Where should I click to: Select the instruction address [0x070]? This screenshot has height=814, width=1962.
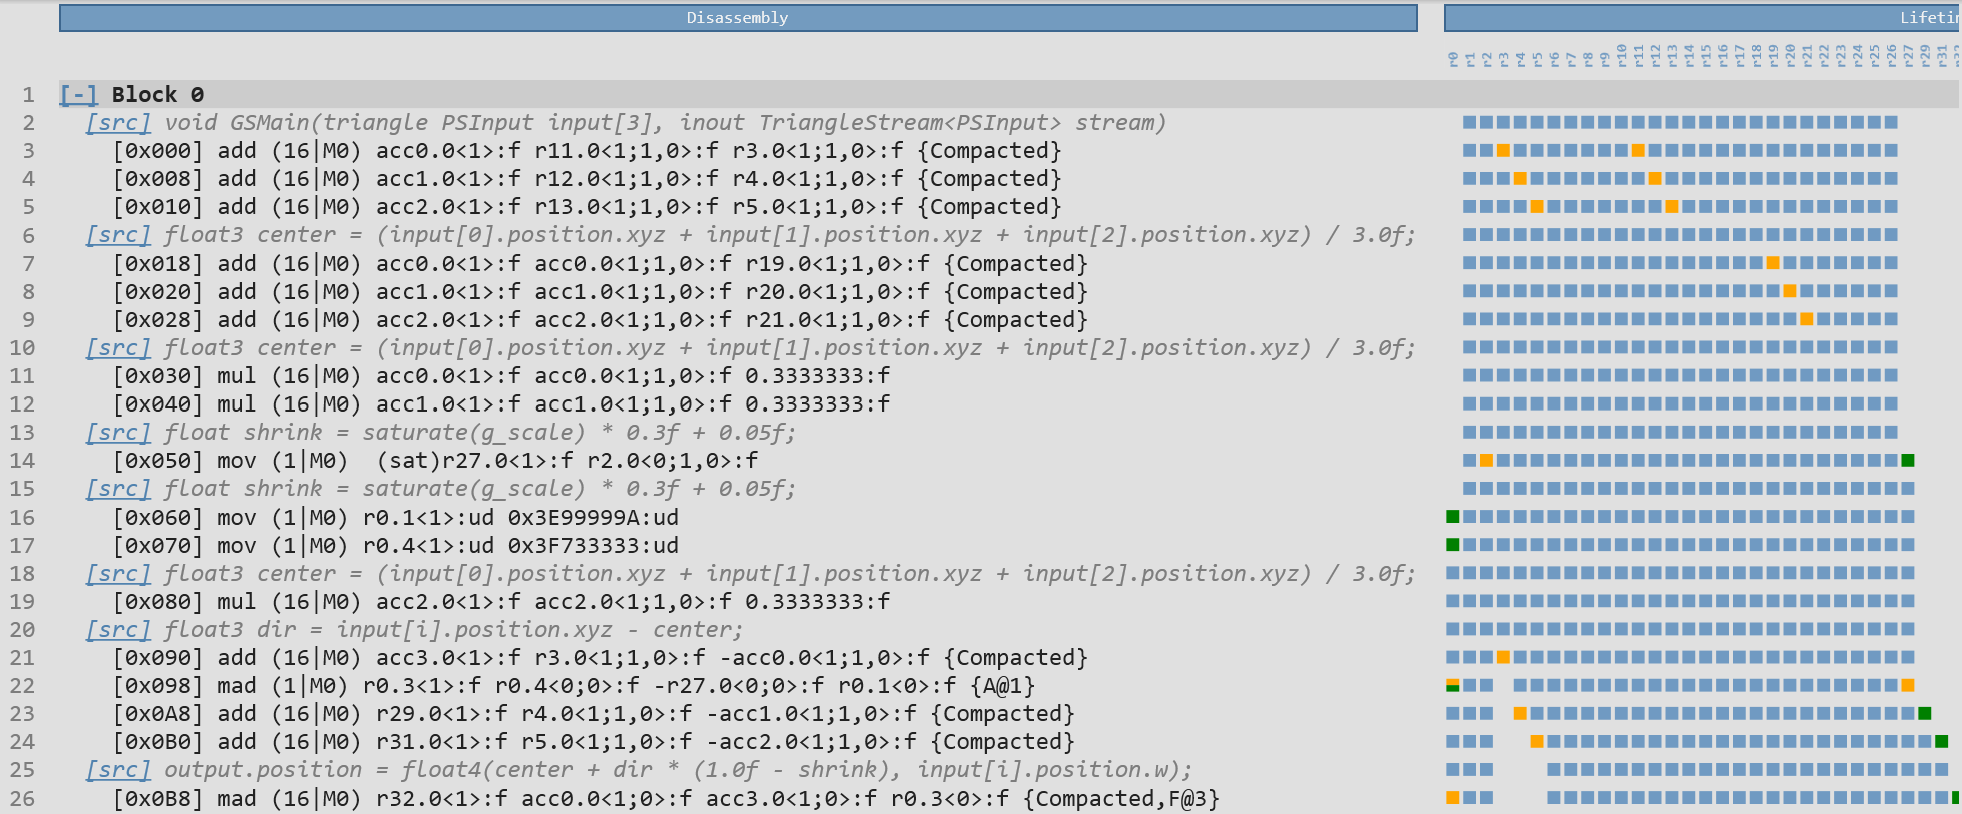tap(158, 546)
